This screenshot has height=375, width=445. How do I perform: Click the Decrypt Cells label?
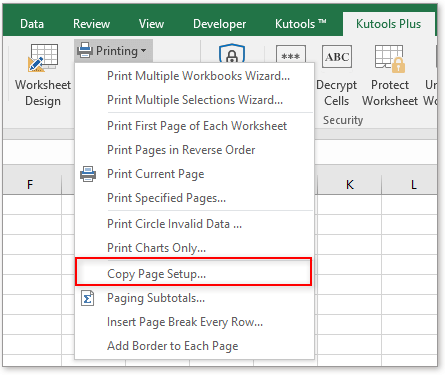pyautogui.click(x=337, y=93)
